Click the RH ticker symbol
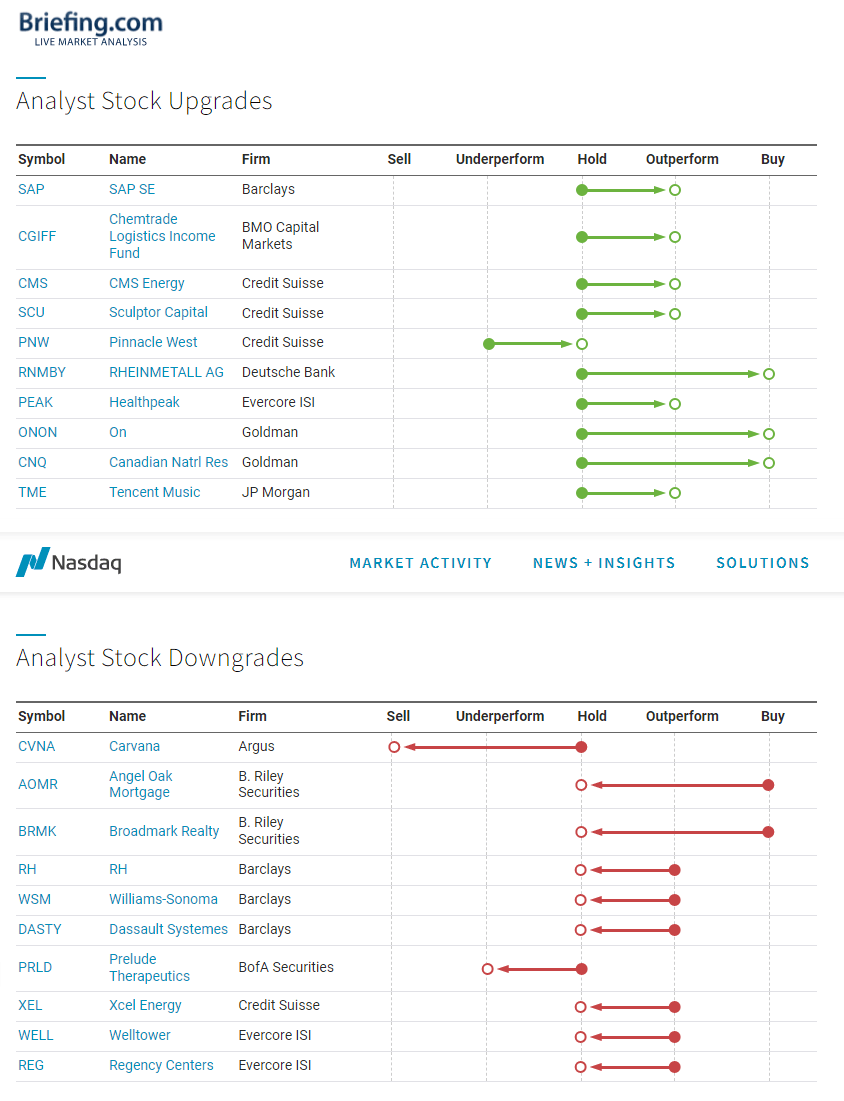Viewport: 844px width, 1101px height. point(27,870)
